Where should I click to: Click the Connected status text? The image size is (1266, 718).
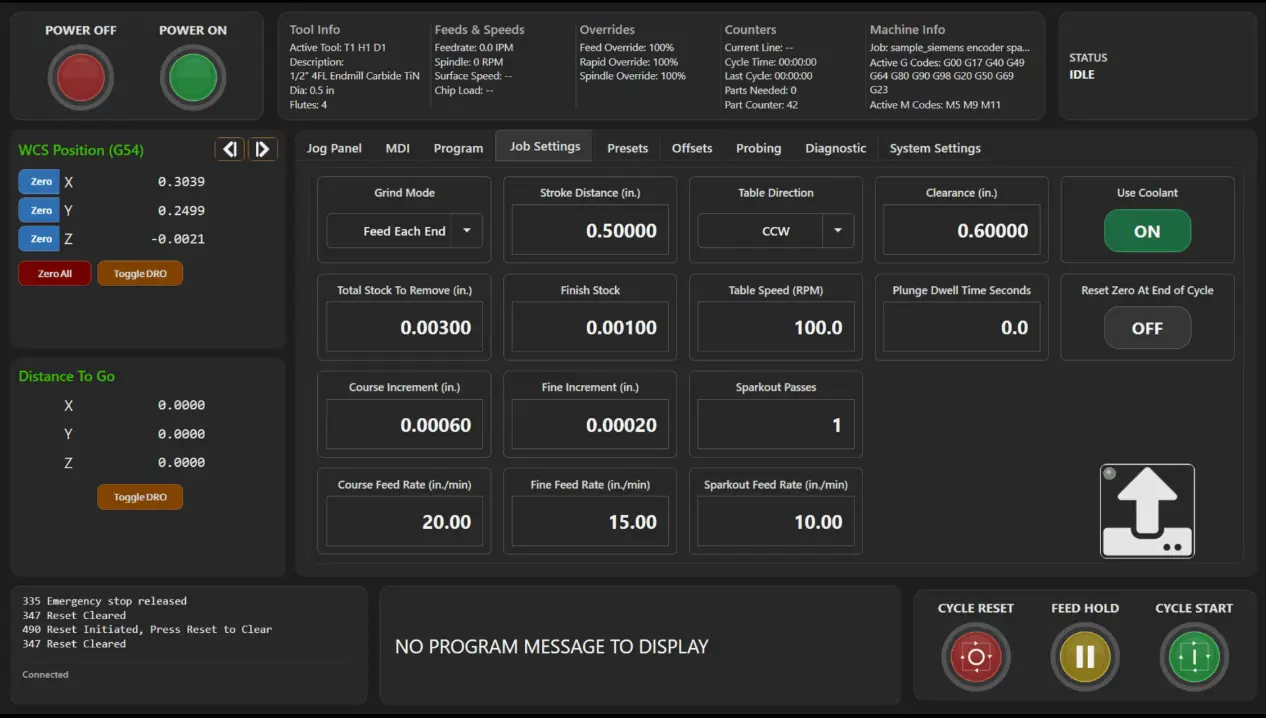click(x=46, y=675)
